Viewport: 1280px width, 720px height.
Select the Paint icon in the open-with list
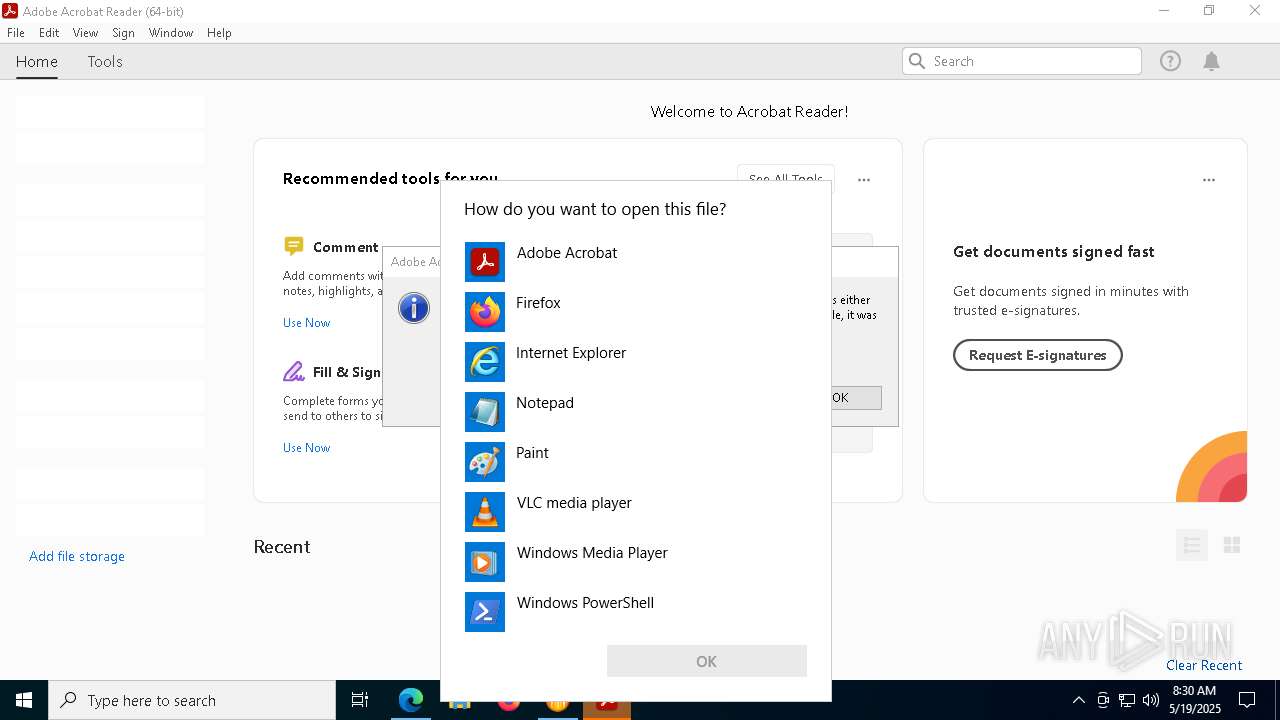pos(485,462)
